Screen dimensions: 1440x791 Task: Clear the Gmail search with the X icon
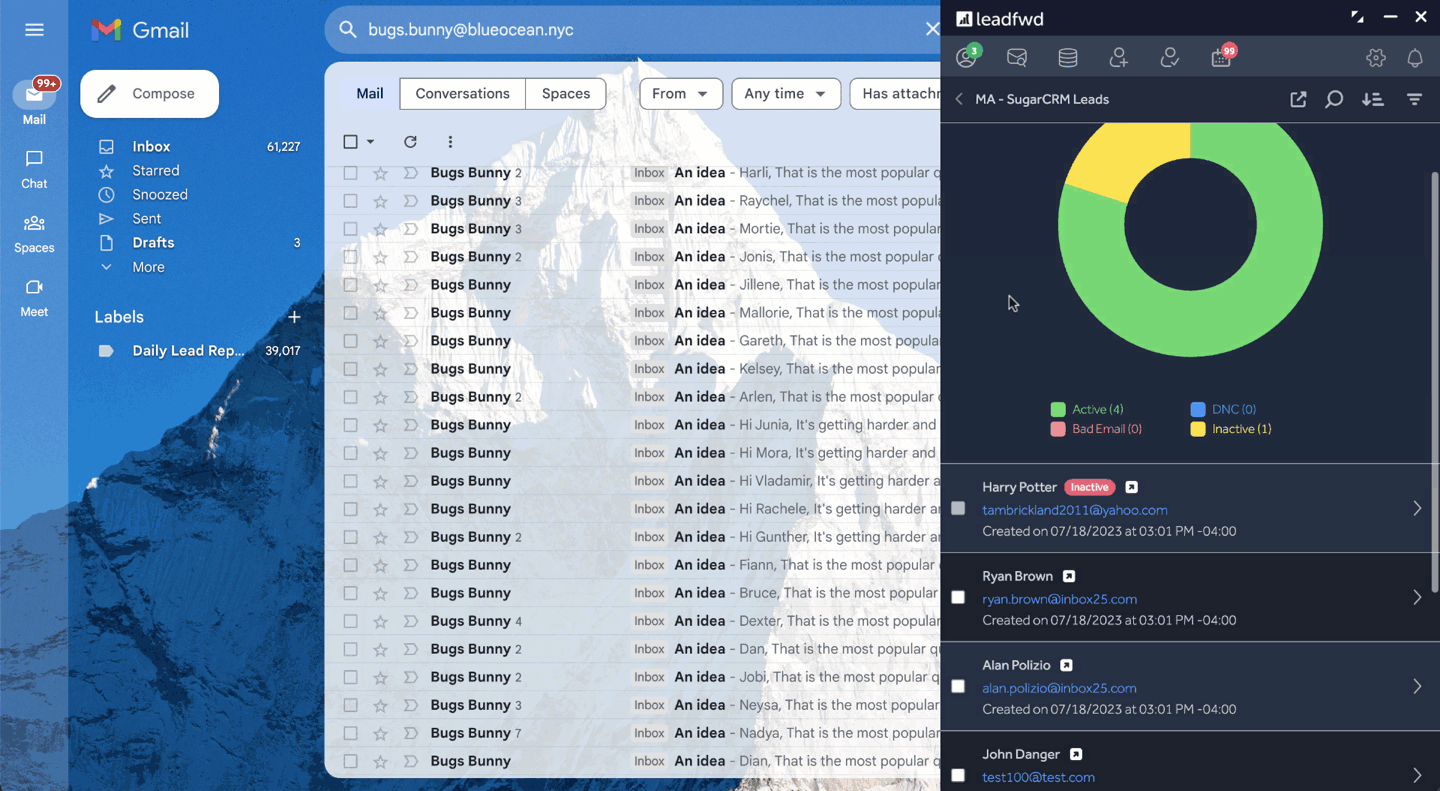932,30
